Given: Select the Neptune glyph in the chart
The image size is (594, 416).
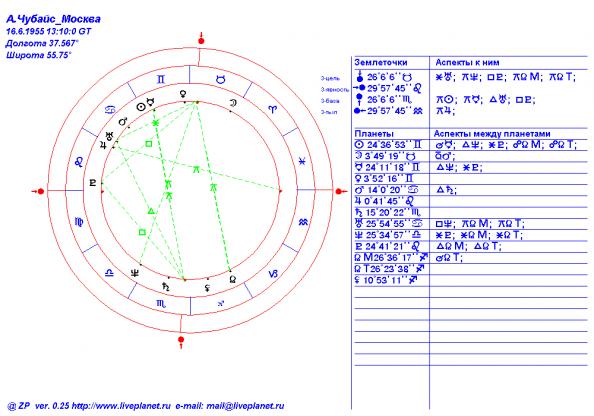Looking at the screenshot, I should (x=134, y=273).
